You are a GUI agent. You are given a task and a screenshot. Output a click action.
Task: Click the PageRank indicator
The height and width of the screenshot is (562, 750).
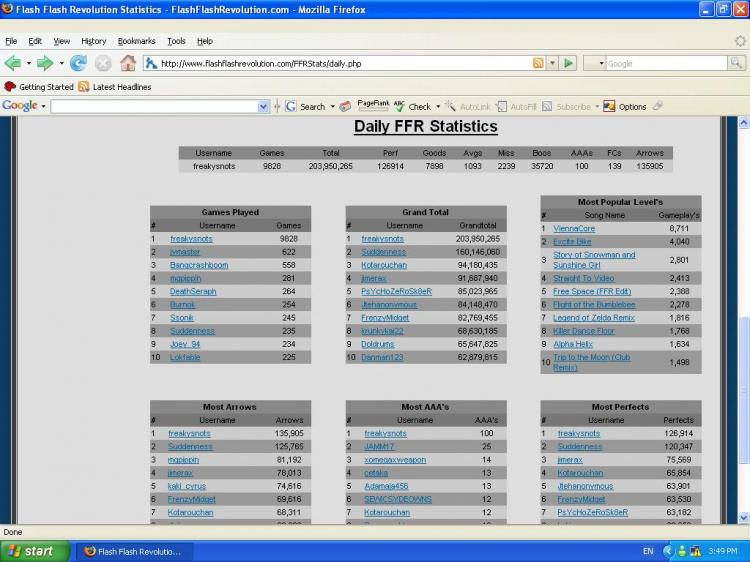tap(373, 106)
